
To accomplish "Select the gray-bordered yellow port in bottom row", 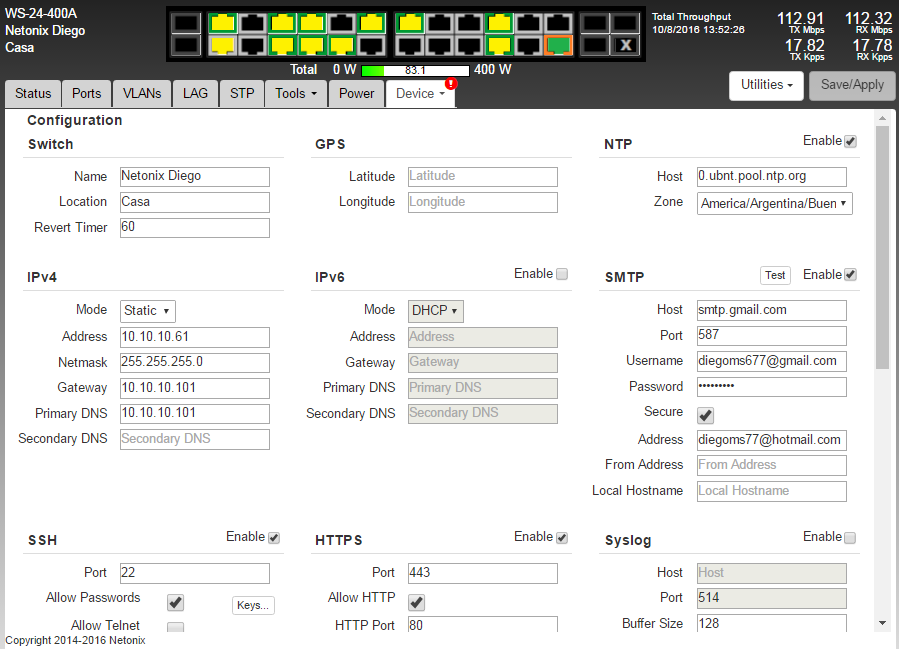I will click(223, 45).
